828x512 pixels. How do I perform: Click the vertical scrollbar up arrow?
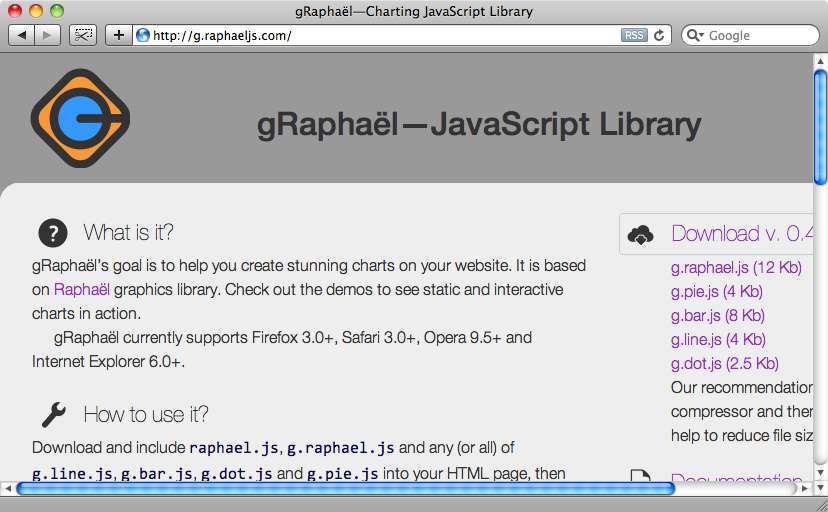[820, 60]
